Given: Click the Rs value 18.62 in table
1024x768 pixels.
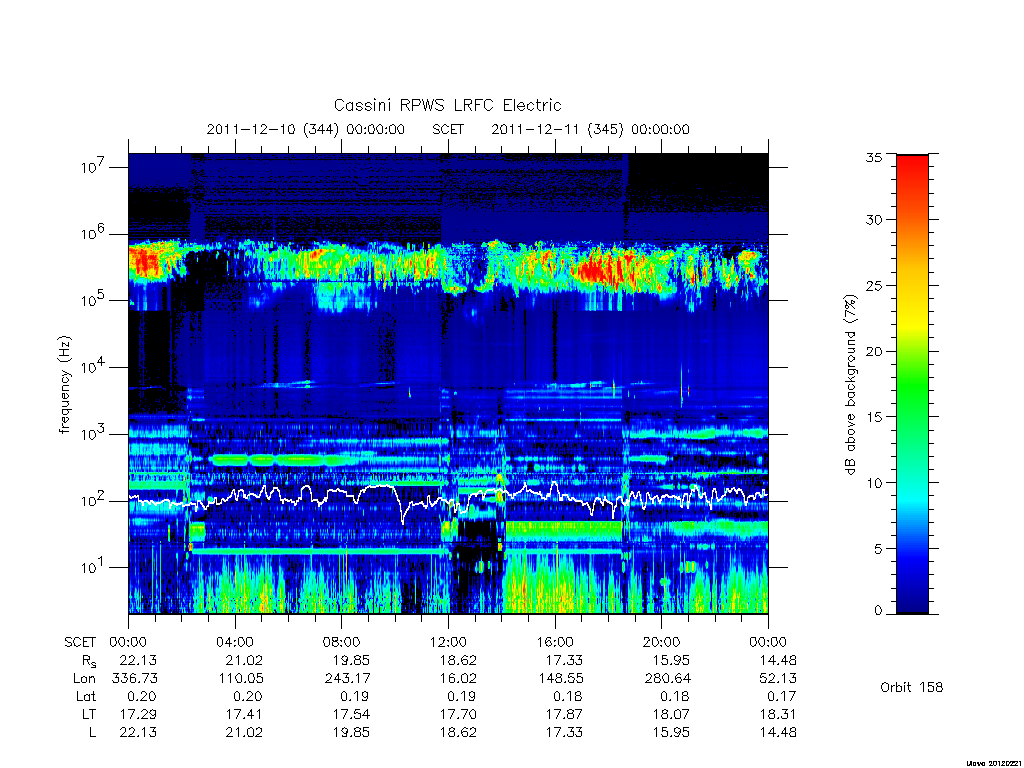Looking at the screenshot, I should click(x=458, y=660).
